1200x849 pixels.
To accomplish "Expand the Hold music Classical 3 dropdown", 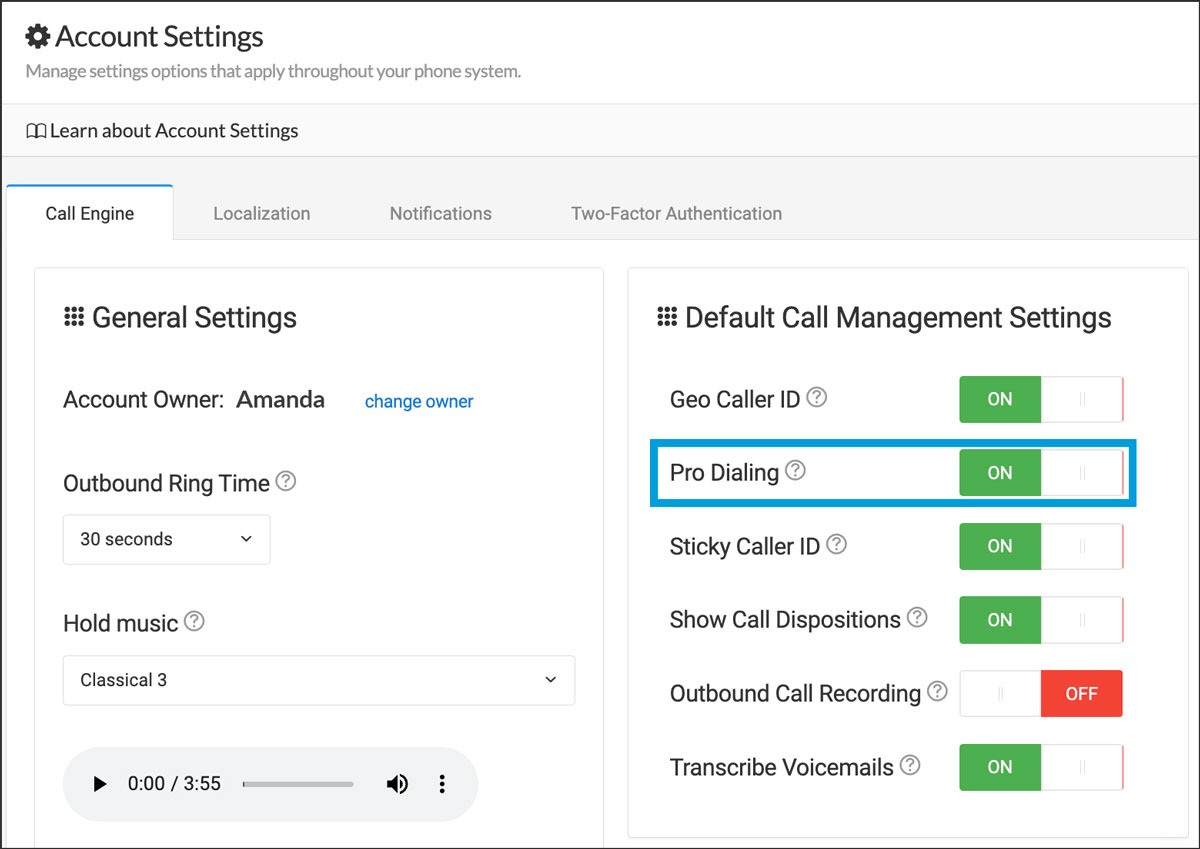I will [318, 680].
